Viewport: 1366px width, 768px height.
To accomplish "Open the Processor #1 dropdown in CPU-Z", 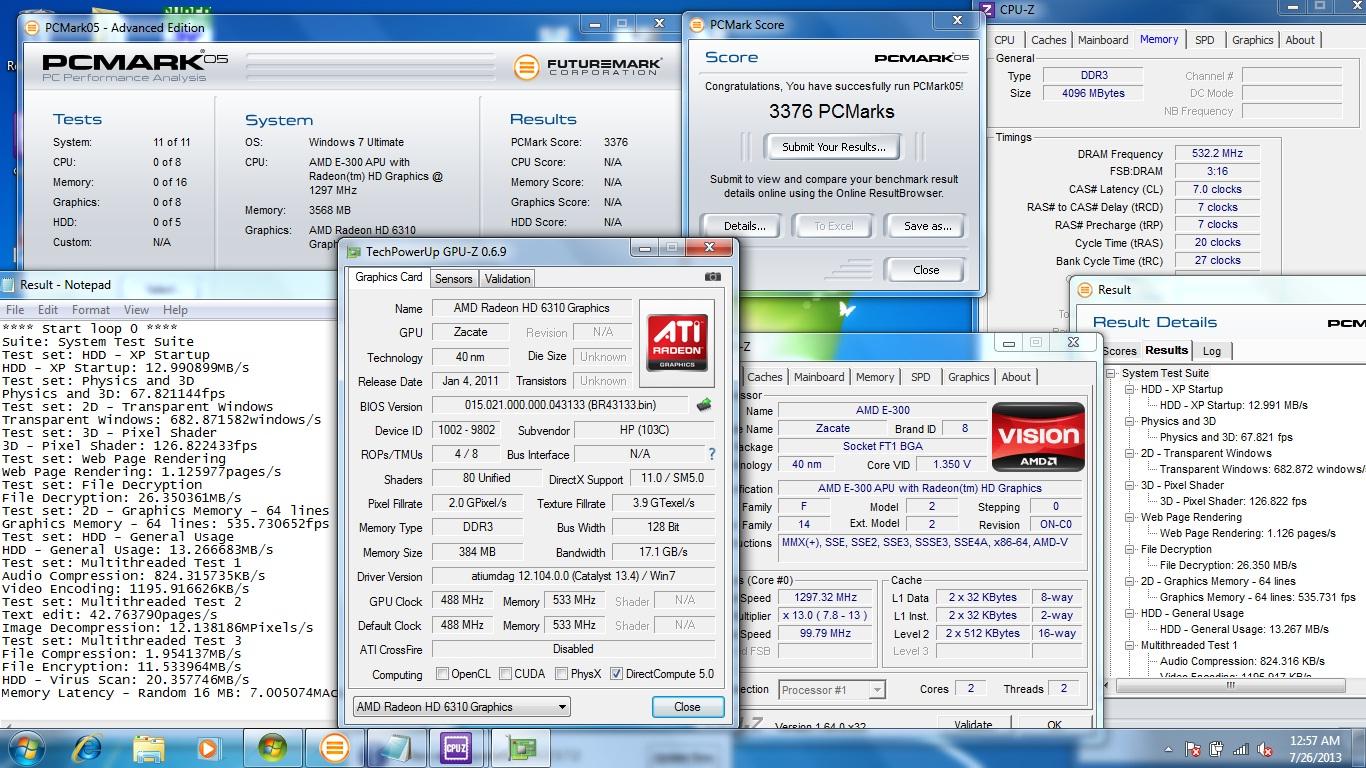I will [832, 689].
